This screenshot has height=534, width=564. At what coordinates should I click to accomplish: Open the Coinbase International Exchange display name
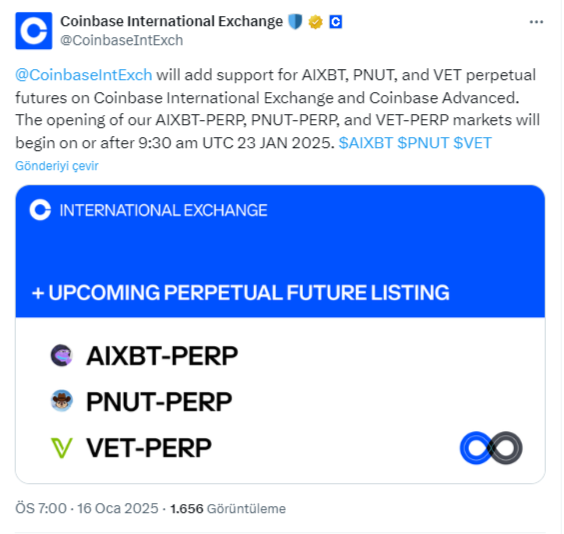(172, 22)
